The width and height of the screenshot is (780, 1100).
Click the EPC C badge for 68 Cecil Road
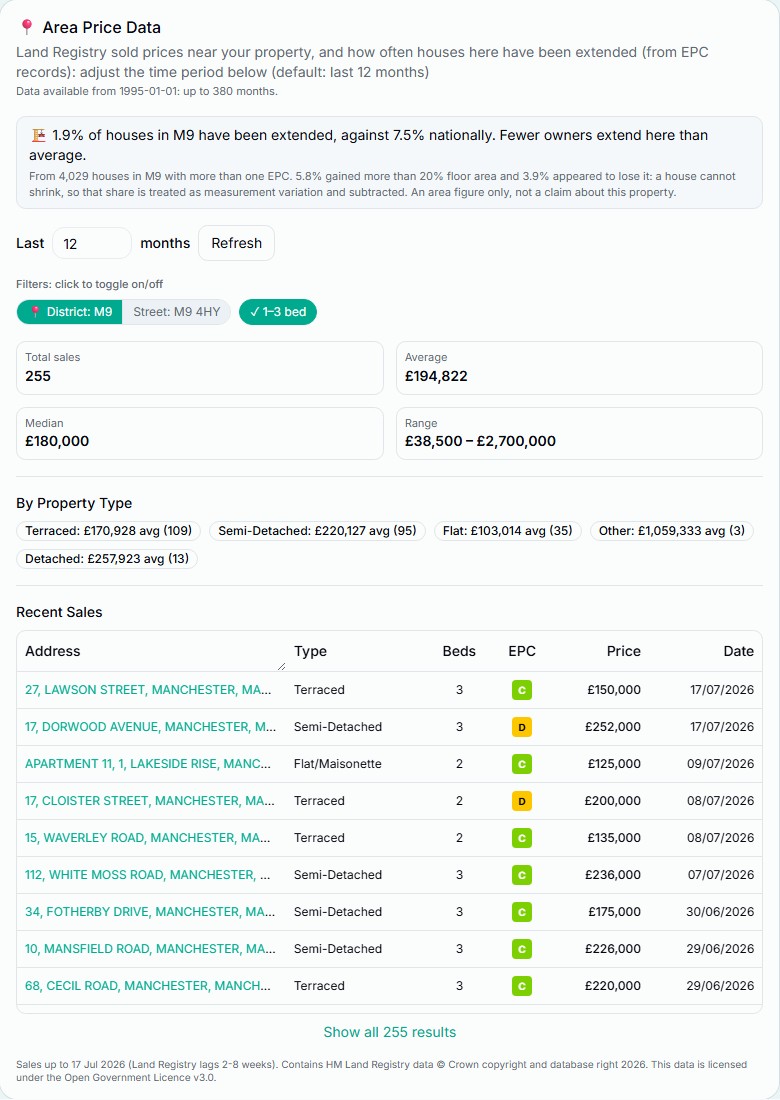pyautogui.click(x=522, y=986)
